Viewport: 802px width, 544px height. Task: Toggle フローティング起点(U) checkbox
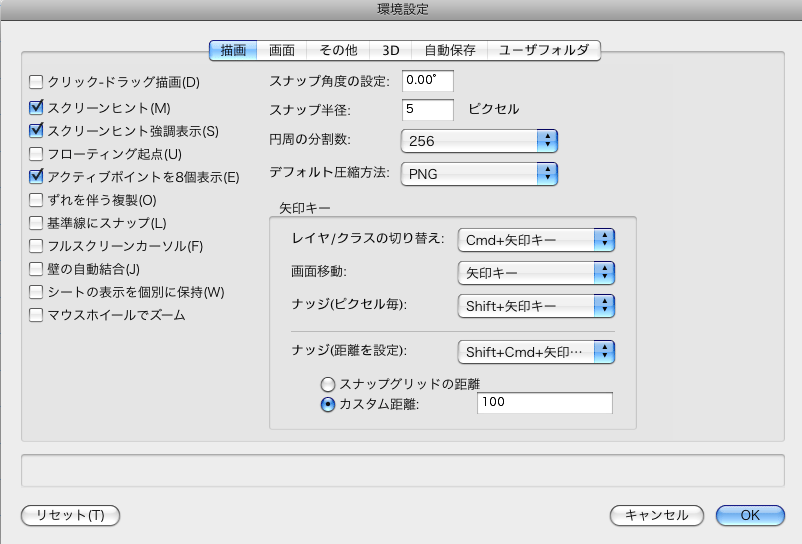37,154
